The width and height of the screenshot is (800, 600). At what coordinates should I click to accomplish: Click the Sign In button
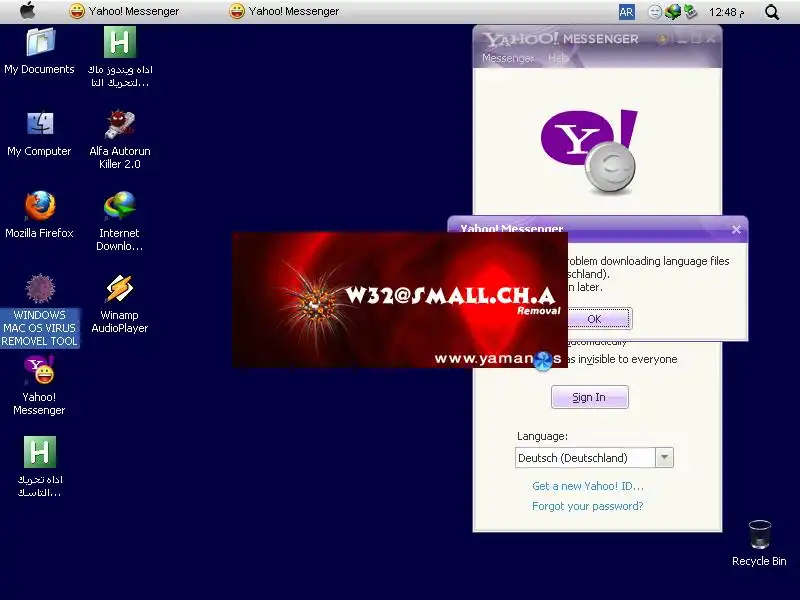coord(589,397)
